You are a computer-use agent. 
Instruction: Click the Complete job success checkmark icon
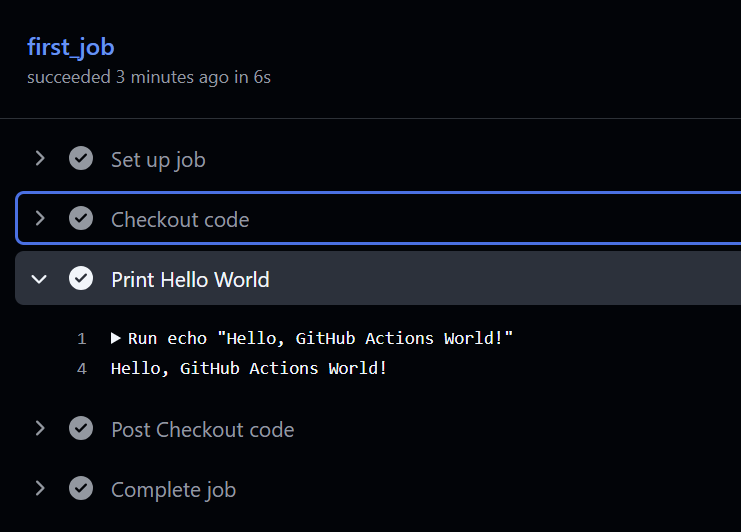pos(81,489)
